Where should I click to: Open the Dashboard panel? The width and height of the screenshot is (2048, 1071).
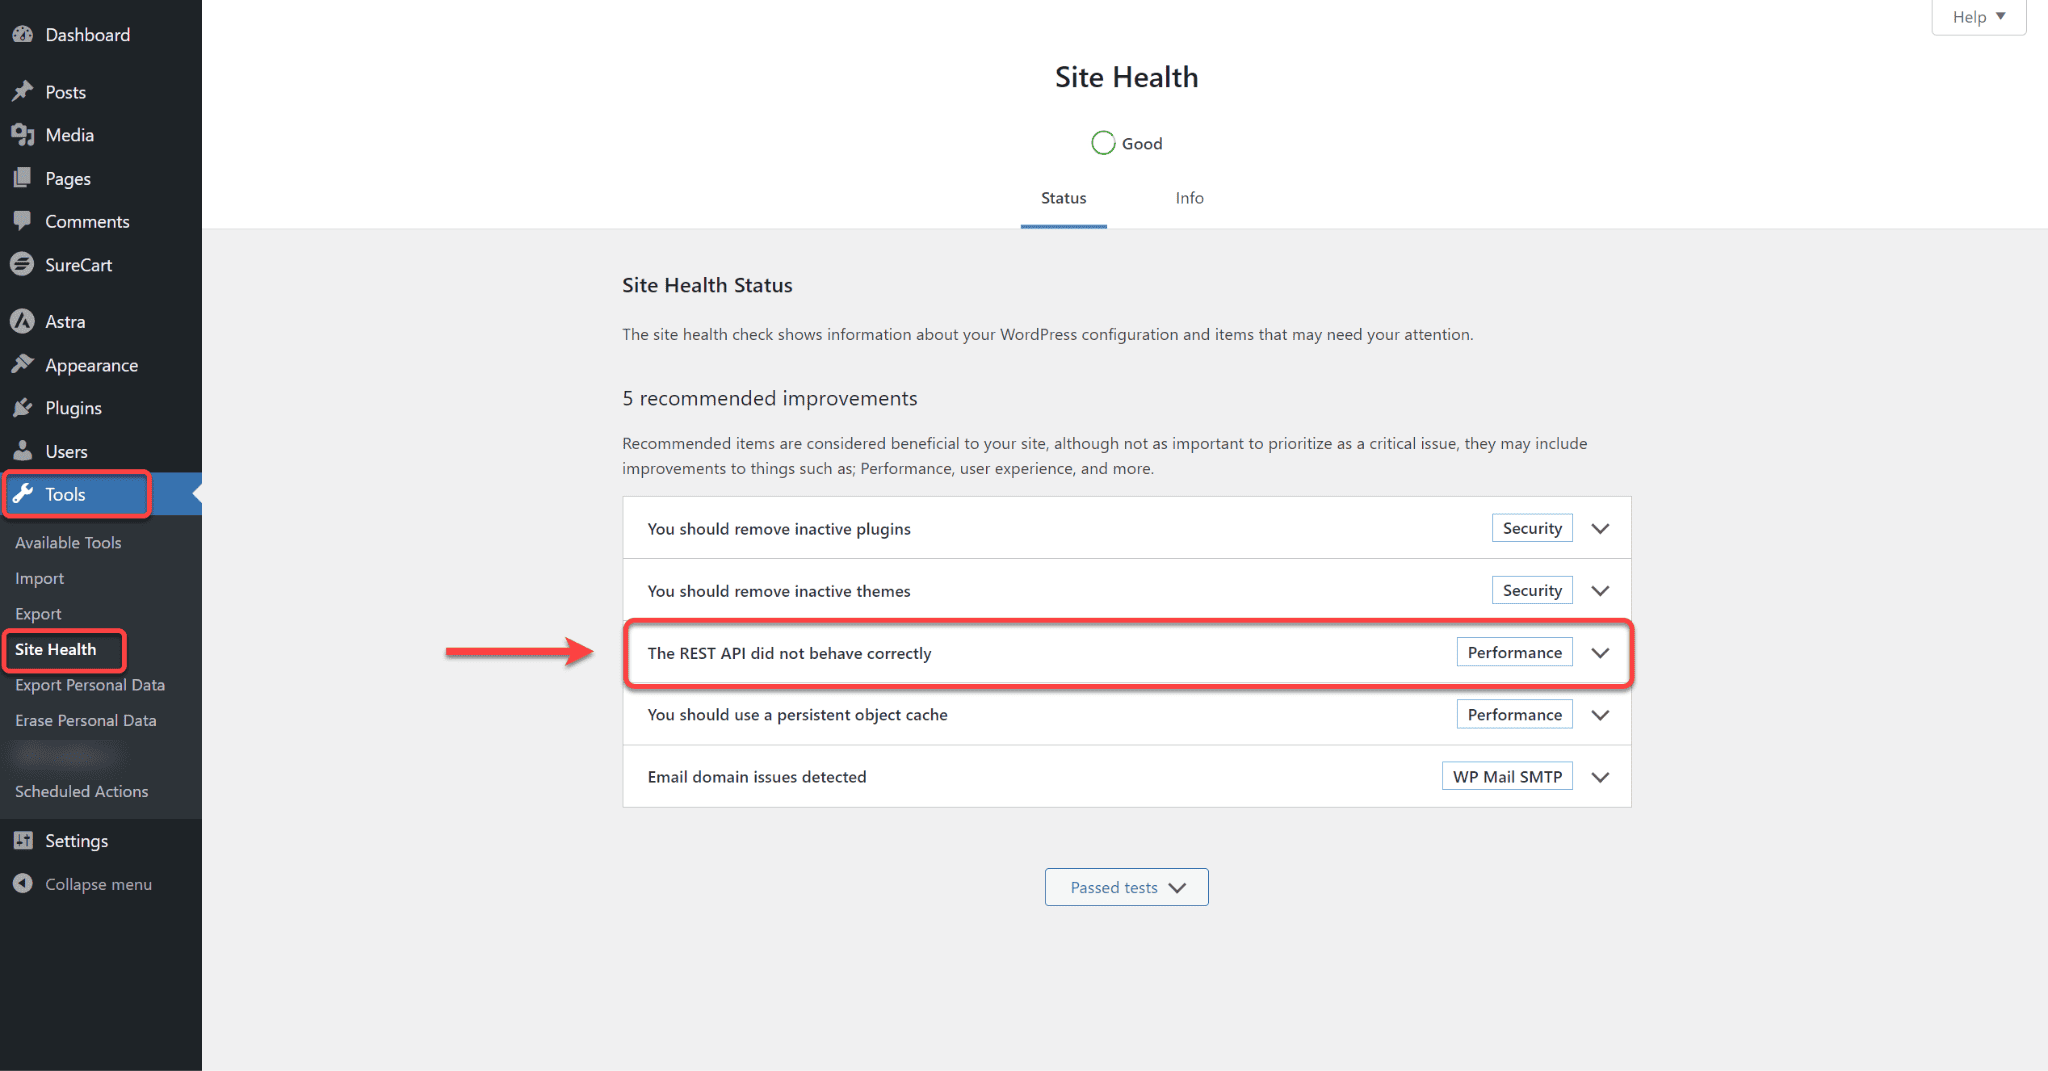pyautogui.click(x=87, y=34)
